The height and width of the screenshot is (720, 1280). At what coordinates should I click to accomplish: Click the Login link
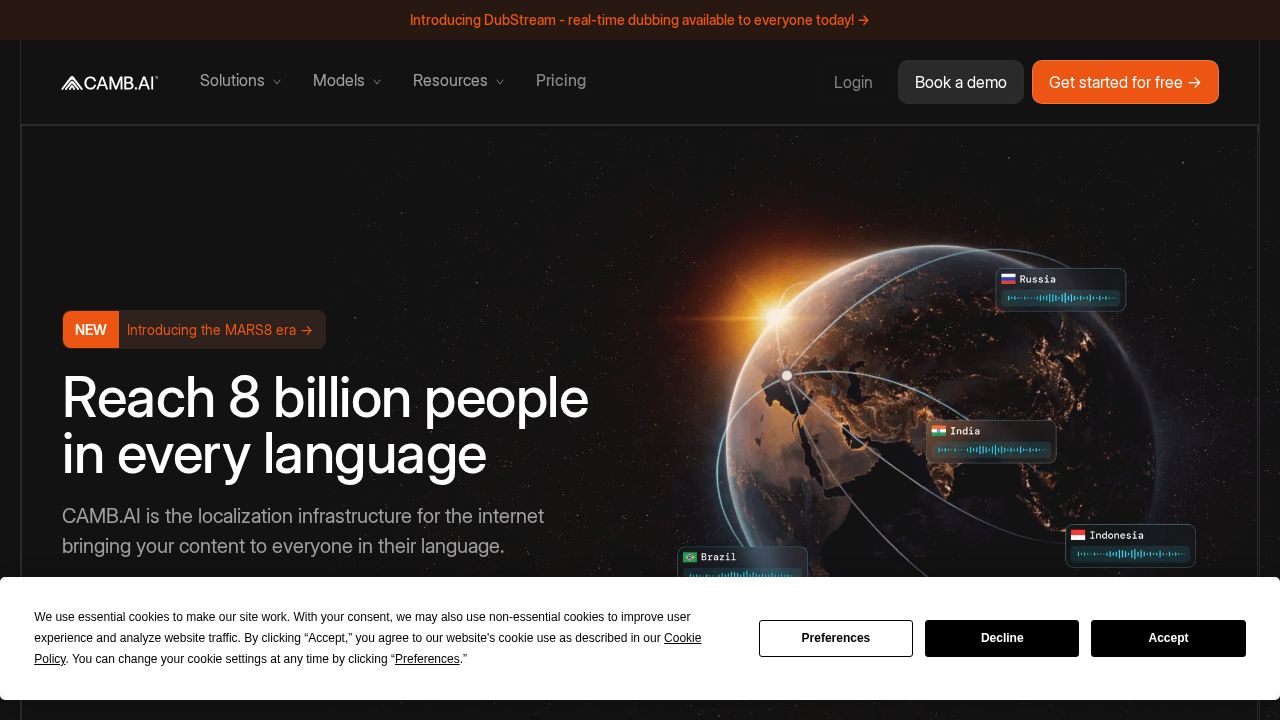pyautogui.click(x=853, y=82)
